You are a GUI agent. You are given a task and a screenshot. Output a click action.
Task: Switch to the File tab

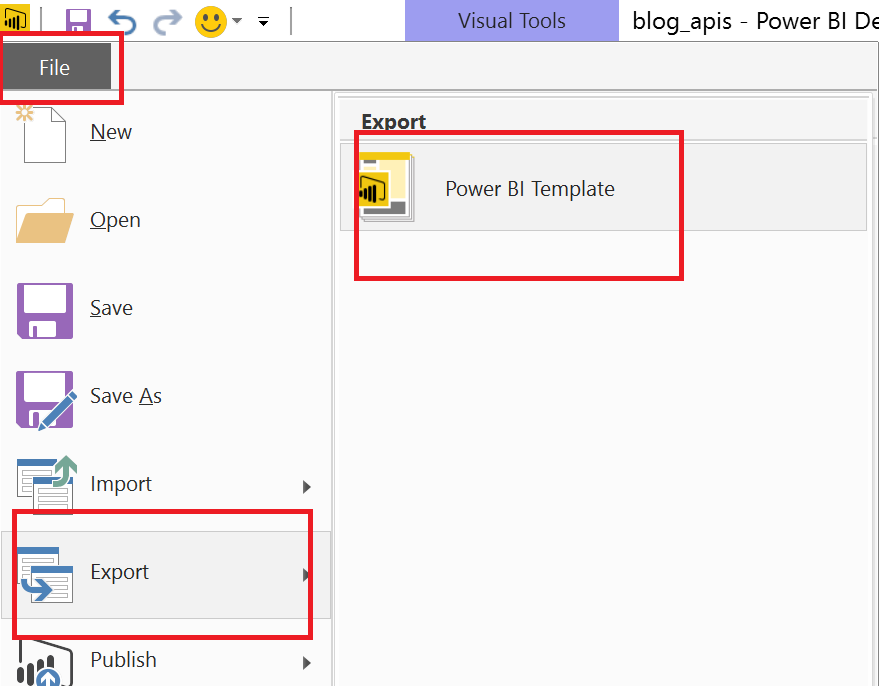(x=55, y=68)
